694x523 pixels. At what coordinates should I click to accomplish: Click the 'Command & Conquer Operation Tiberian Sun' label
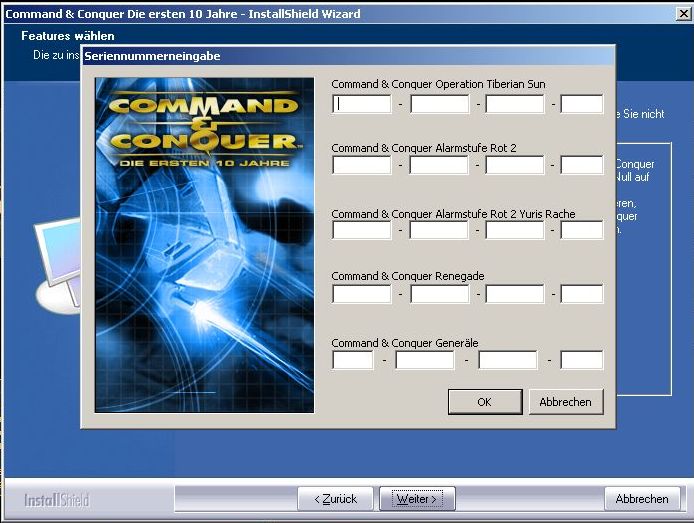pos(438,84)
